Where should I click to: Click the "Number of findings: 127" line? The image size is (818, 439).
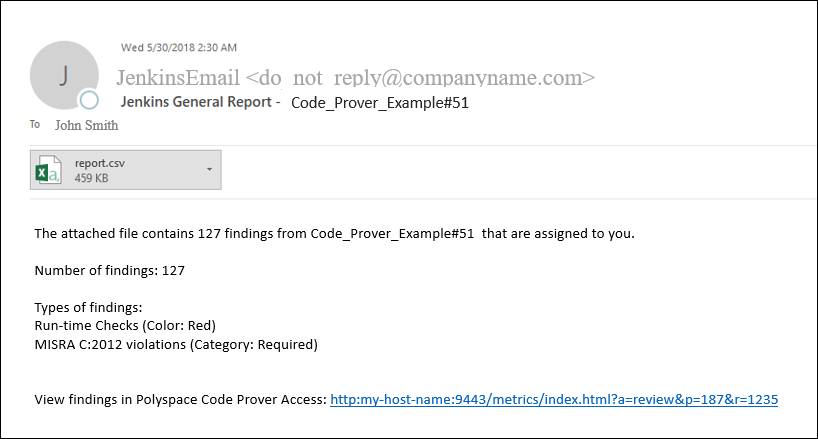[109, 270]
